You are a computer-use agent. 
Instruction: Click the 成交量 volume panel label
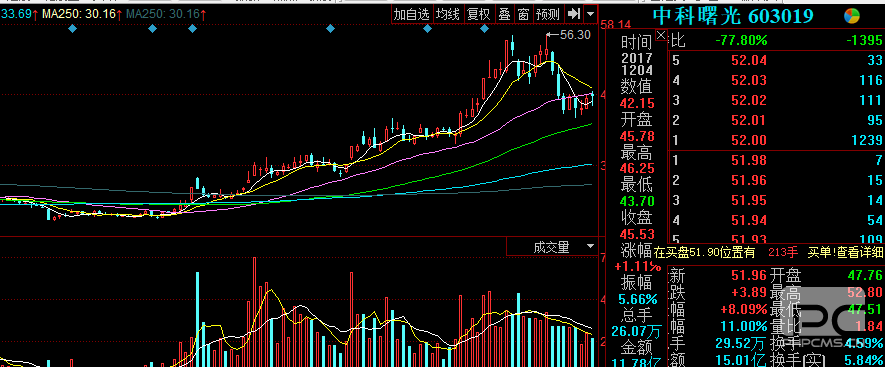(551, 247)
